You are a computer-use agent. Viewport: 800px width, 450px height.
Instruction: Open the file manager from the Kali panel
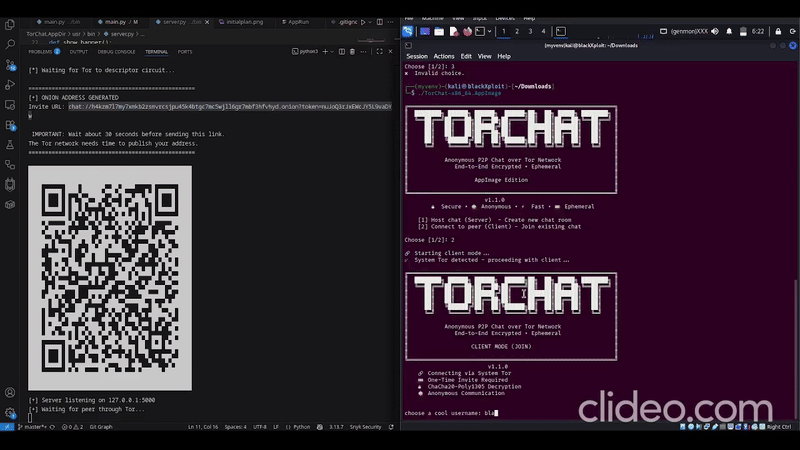[x=439, y=32]
